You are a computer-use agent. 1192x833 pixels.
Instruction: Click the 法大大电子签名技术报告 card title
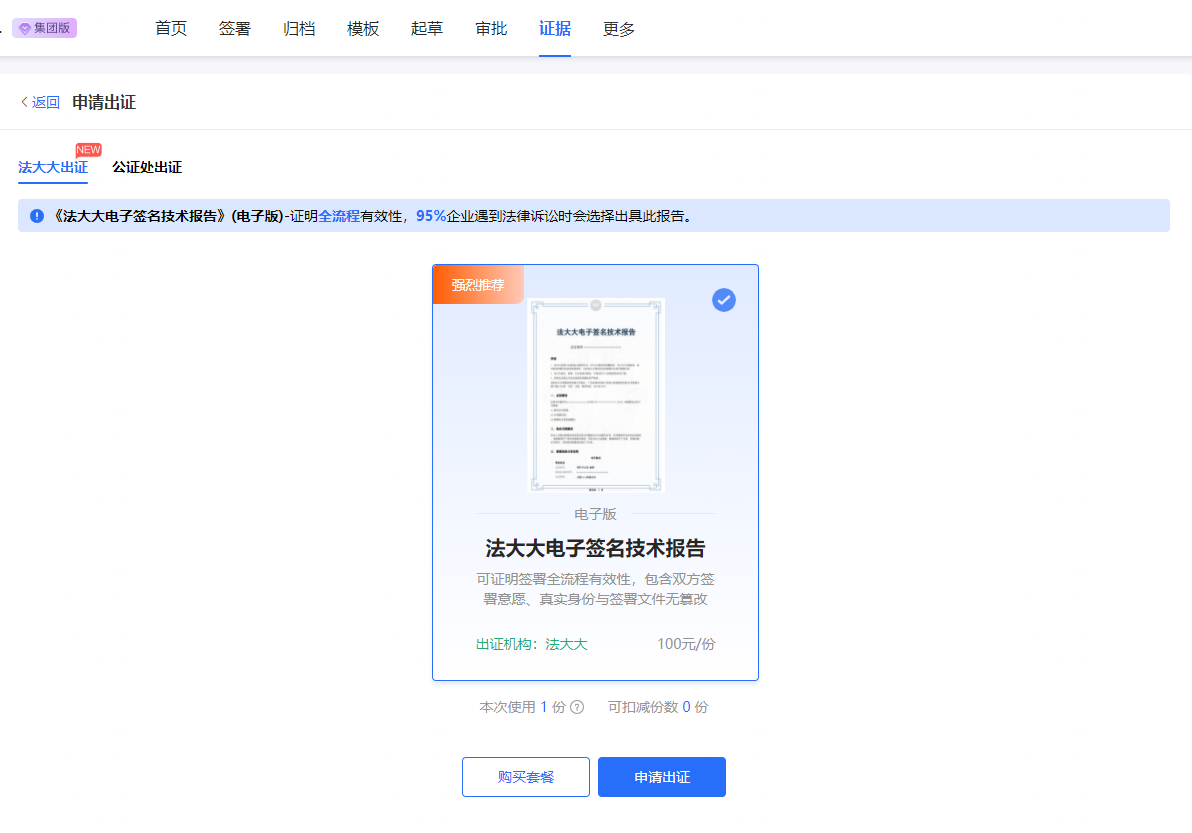595,548
